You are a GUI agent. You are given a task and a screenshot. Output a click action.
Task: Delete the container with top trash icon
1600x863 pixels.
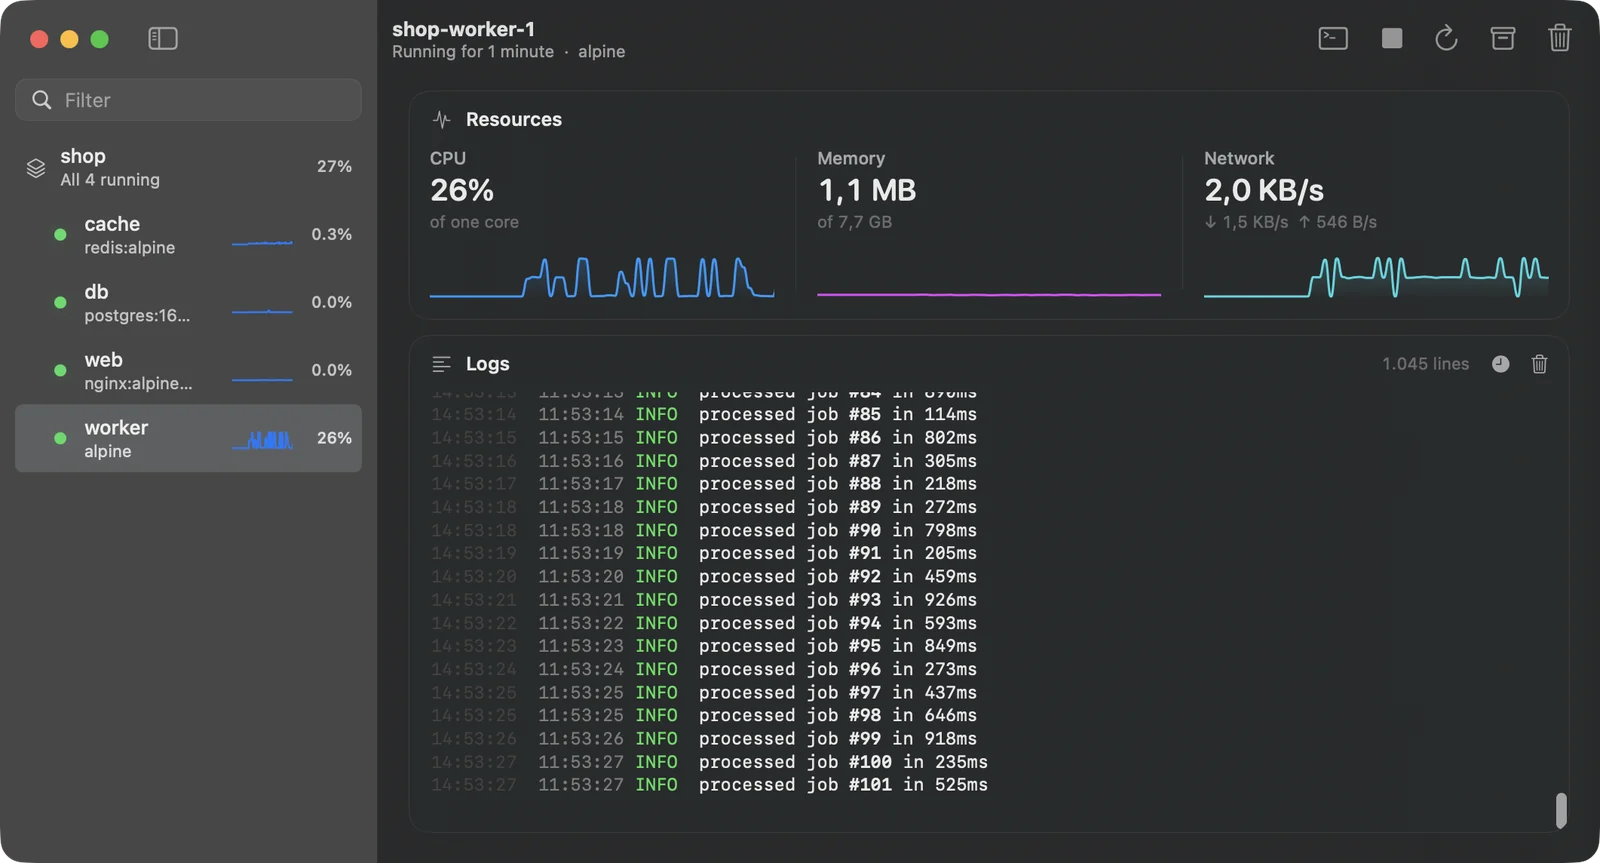tap(1559, 39)
